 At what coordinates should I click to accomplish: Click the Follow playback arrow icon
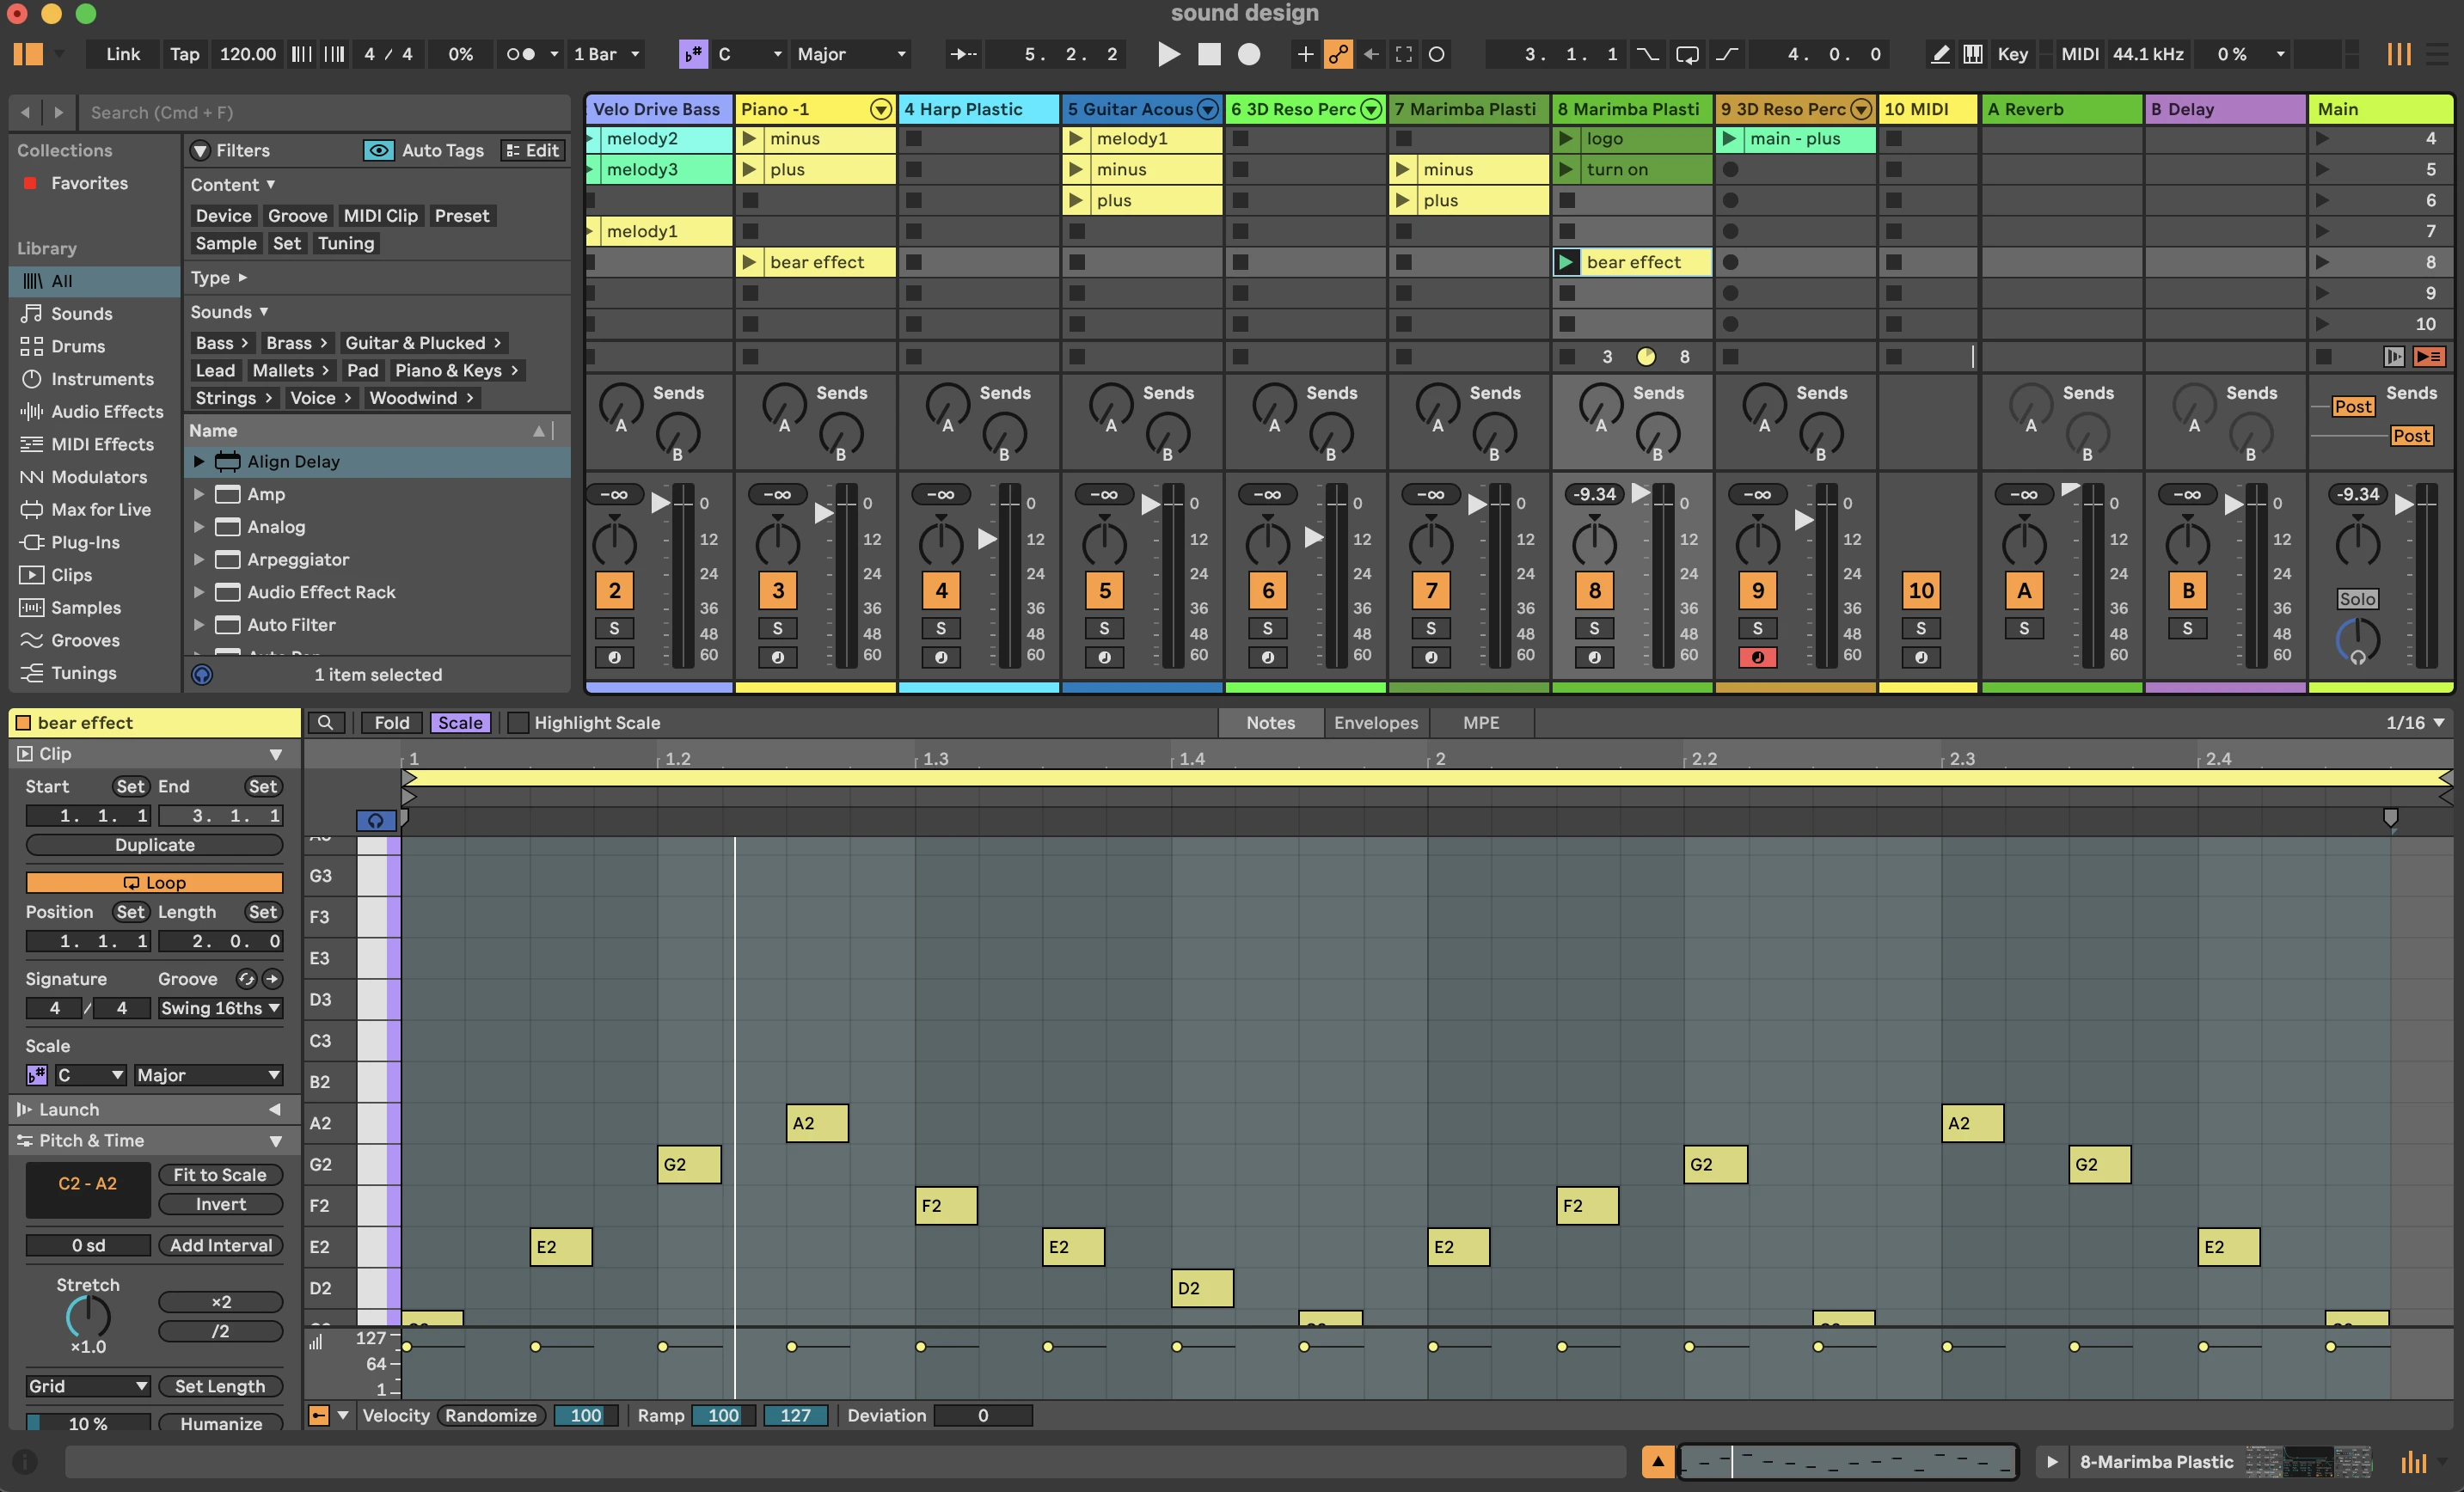964,54
